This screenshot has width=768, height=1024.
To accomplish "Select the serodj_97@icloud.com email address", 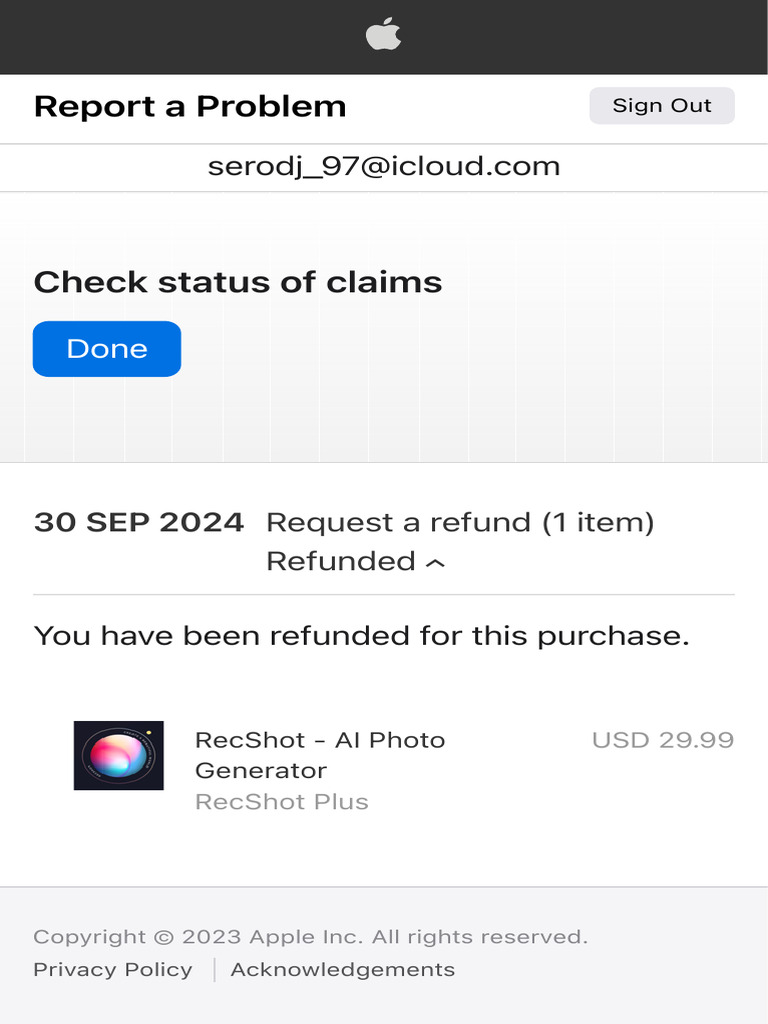I will point(384,166).
